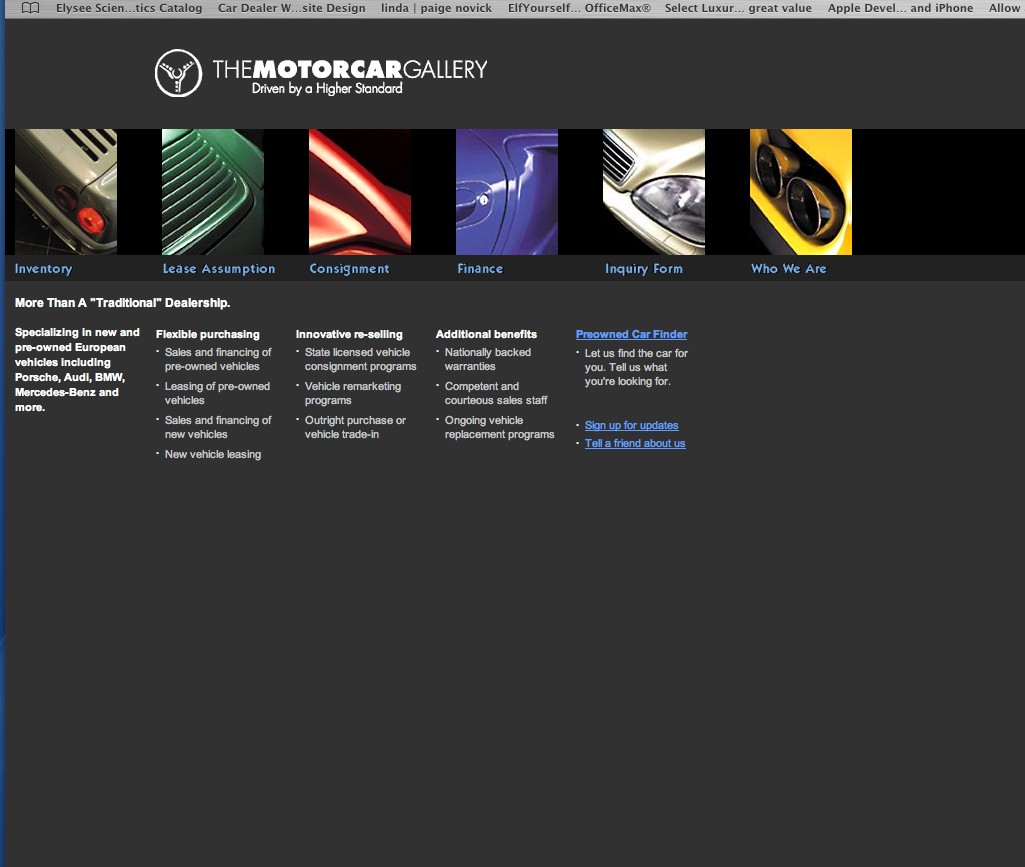Open the Finance navigation link
Viewport: 1025px width, 867px height.
pos(480,269)
